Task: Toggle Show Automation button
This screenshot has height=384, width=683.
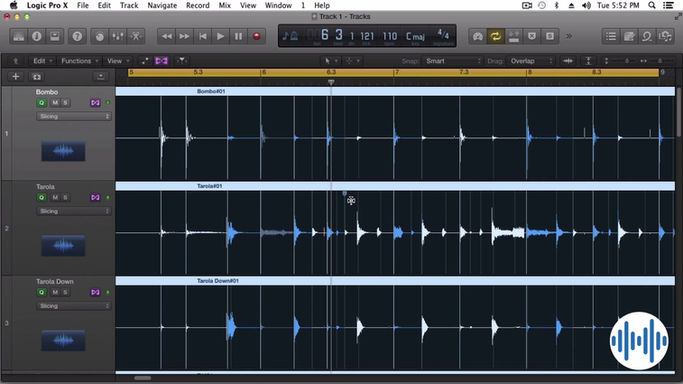Action: (x=145, y=61)
